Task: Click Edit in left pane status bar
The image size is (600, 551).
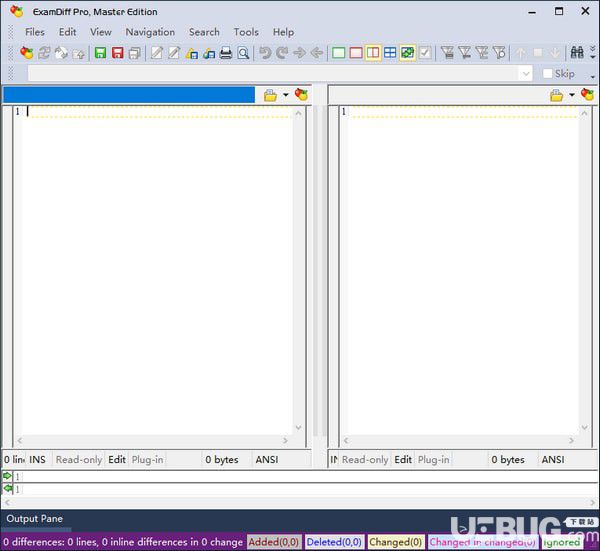Action: tap(117, 459)
